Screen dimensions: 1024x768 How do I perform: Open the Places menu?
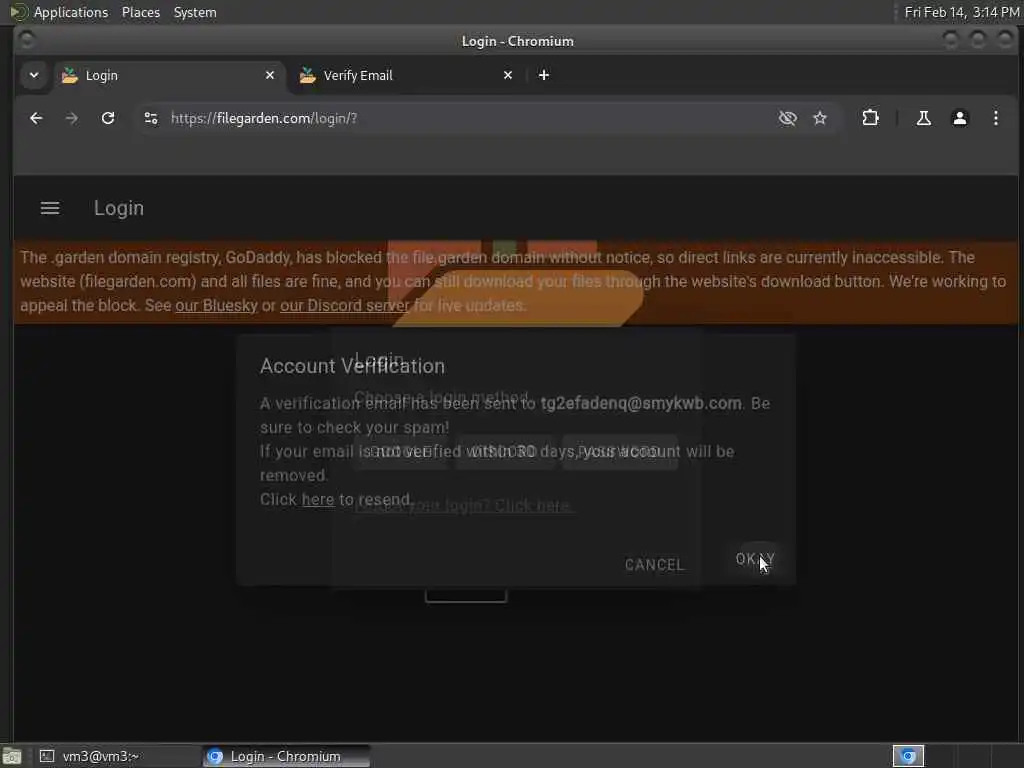coord(140,12)
